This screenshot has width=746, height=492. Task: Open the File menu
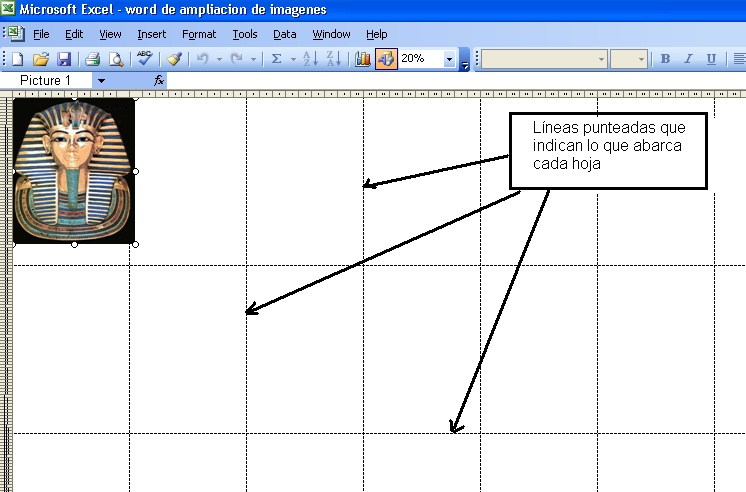(41, 34)
